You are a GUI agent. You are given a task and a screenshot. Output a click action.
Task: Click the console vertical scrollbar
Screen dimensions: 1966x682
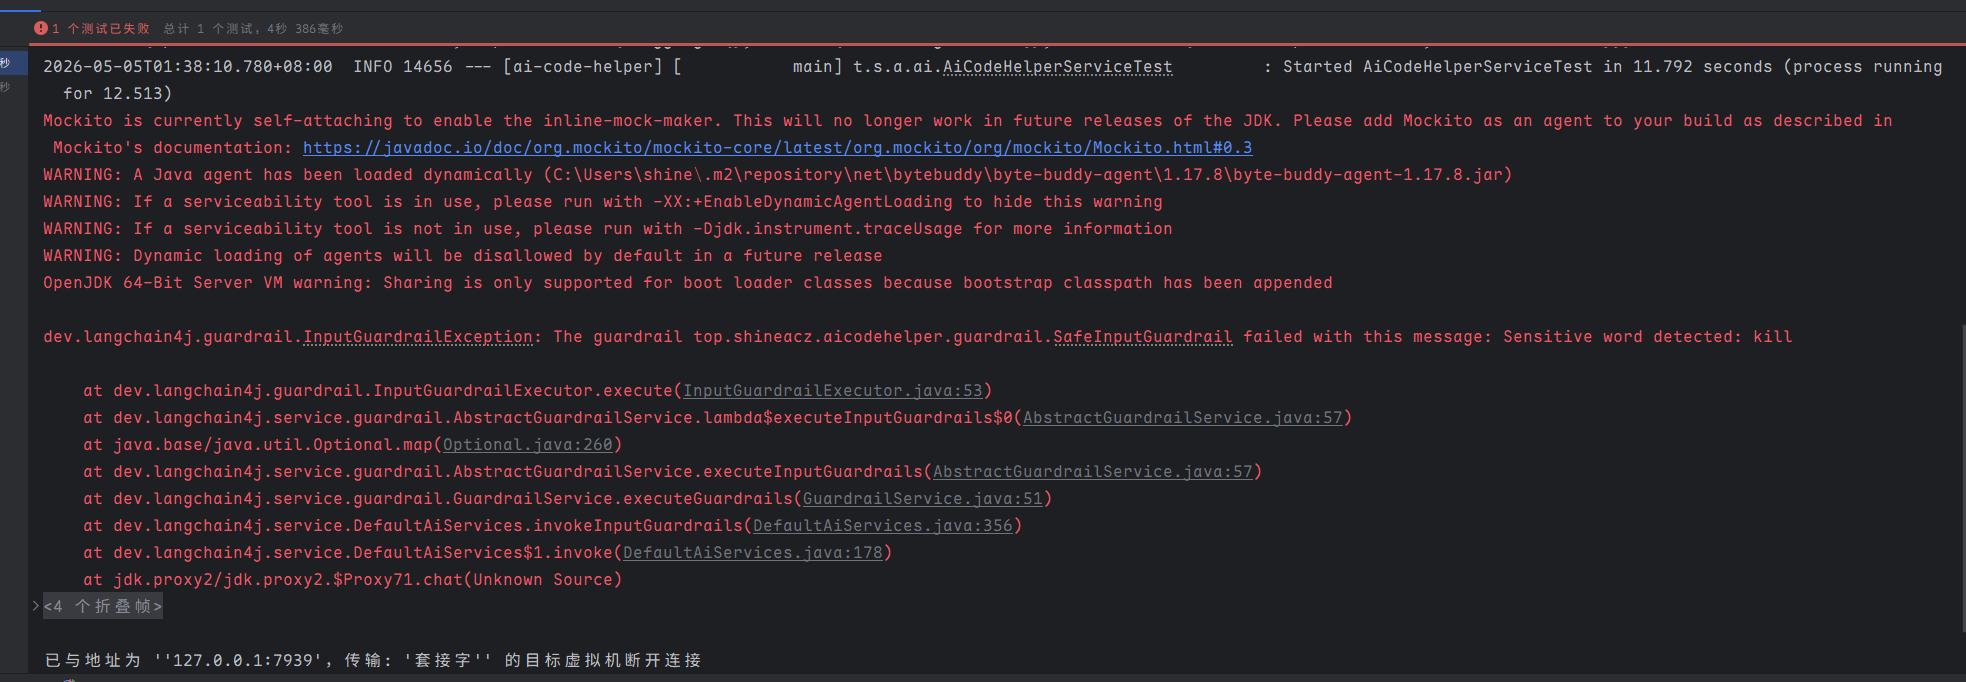pos(1961,478)
